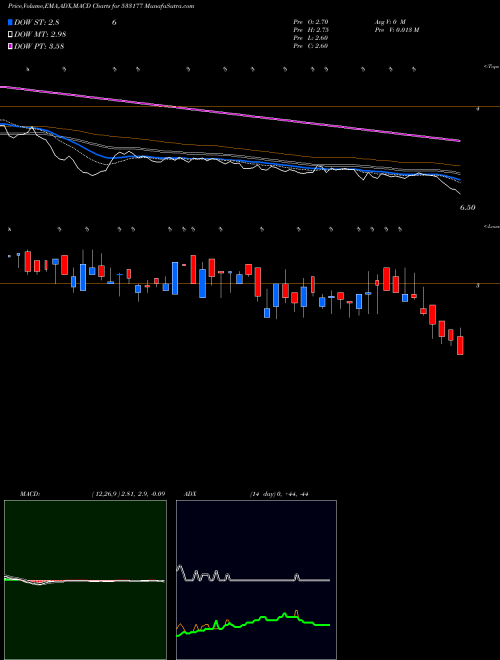The width and height of the screenshot is (500, 660).
Task: Click the 'Avg V: 0 M' volume text
Action: click(389, 21)
